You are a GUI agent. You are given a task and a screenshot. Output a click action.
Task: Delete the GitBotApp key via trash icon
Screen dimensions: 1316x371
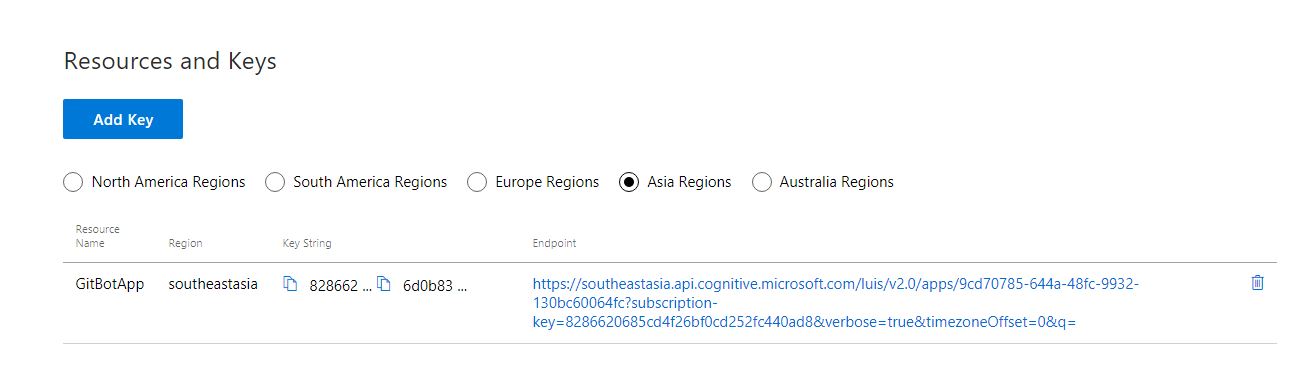(1258, 283)
